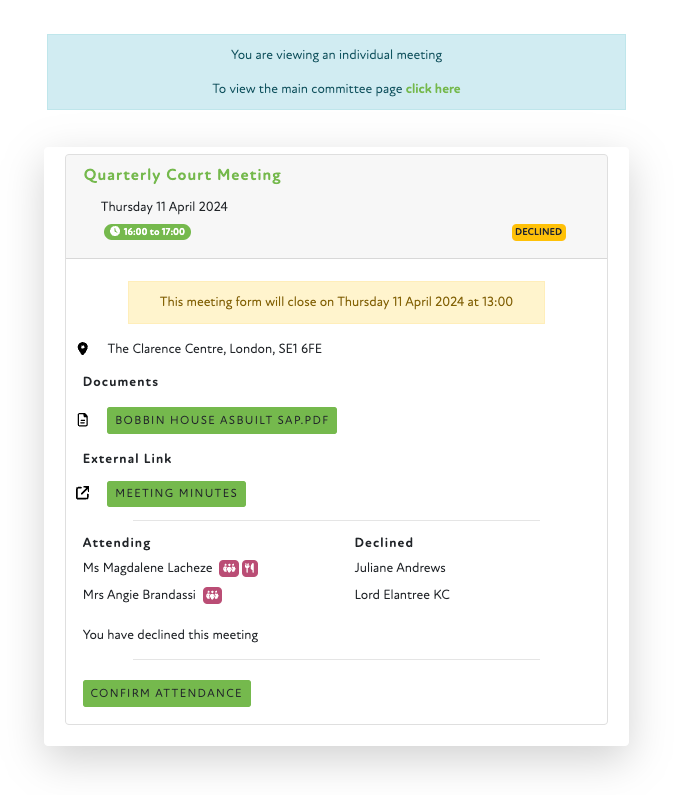Screen dimensions: 674x795
Task: Click the guests icon beside Ms Magdalene Lacheze
Action: pos(229,568)
